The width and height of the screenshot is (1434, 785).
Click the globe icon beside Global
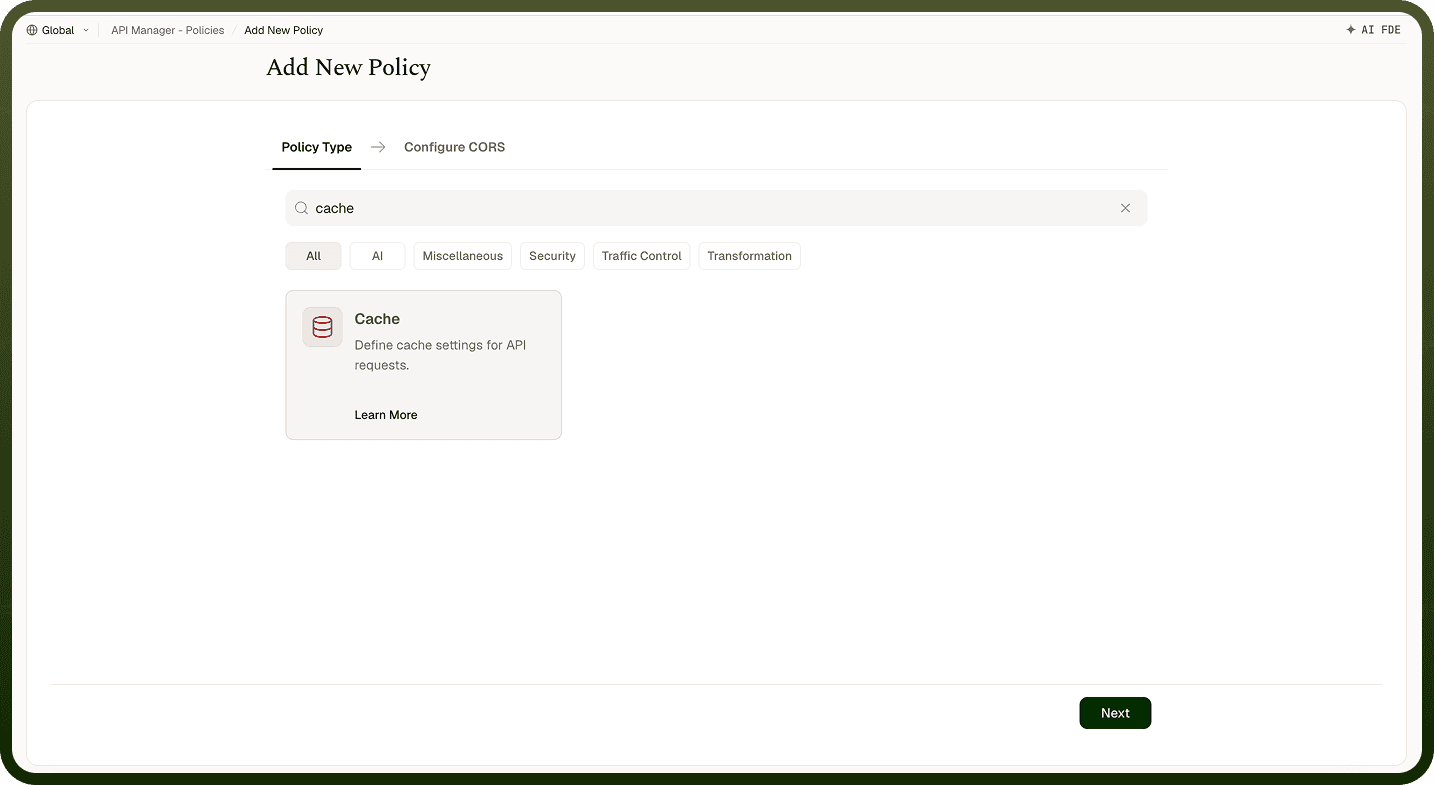(32, 30)
